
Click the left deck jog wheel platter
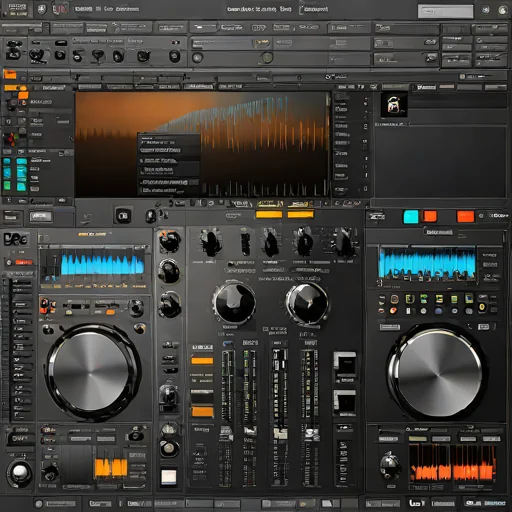[x=91, y=372]
